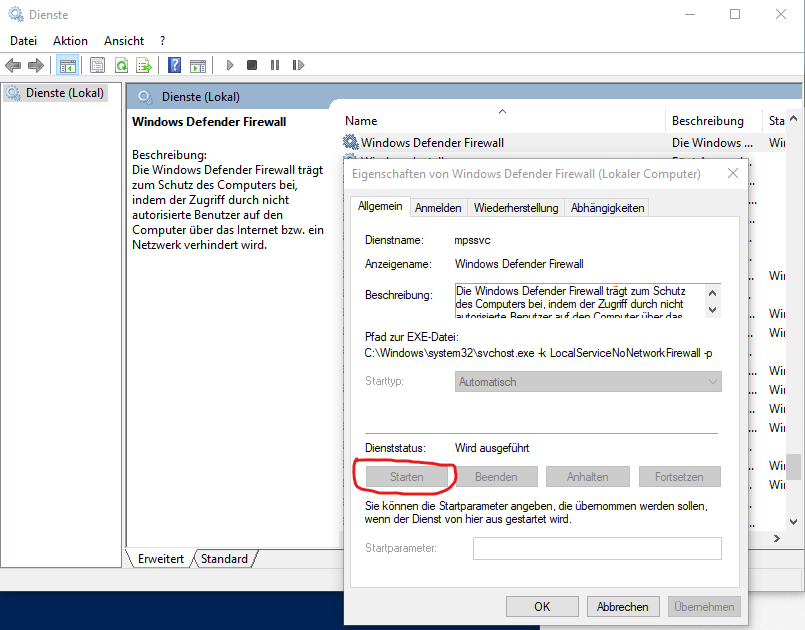The width and height of the screenshot is (805, 630).
Task: Click the Anhalten button
Action: click(588, 477)
